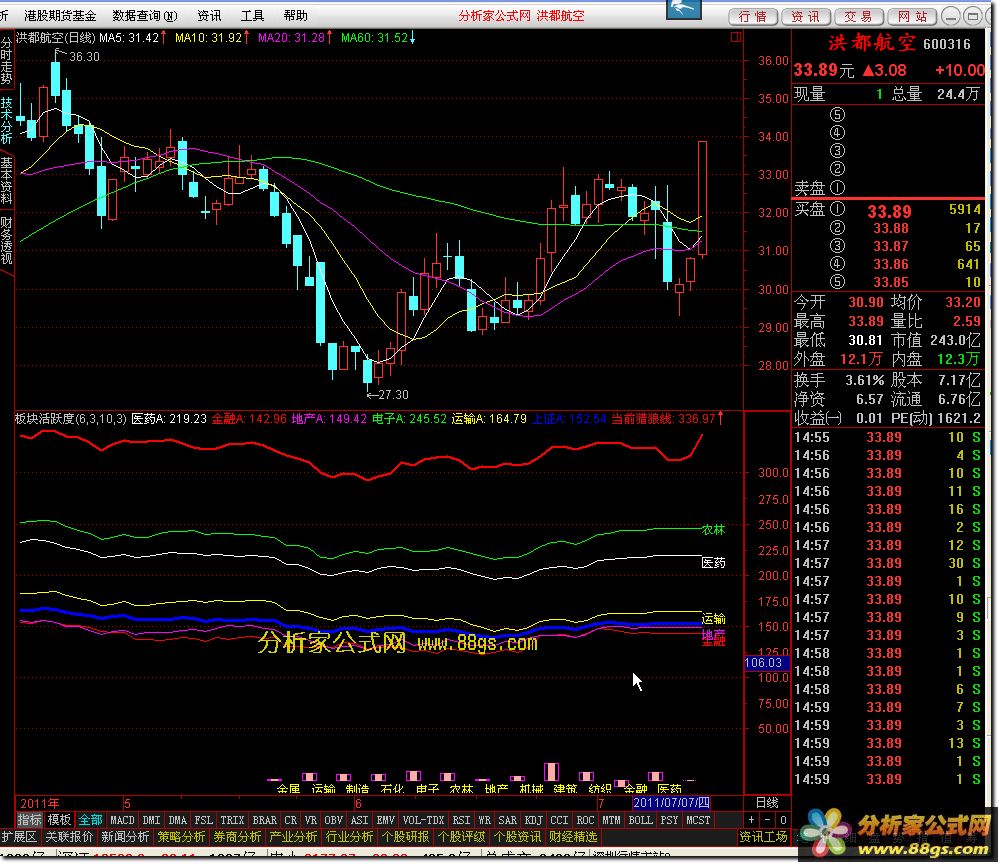Select the KDJ indicator

pos(534,820)
